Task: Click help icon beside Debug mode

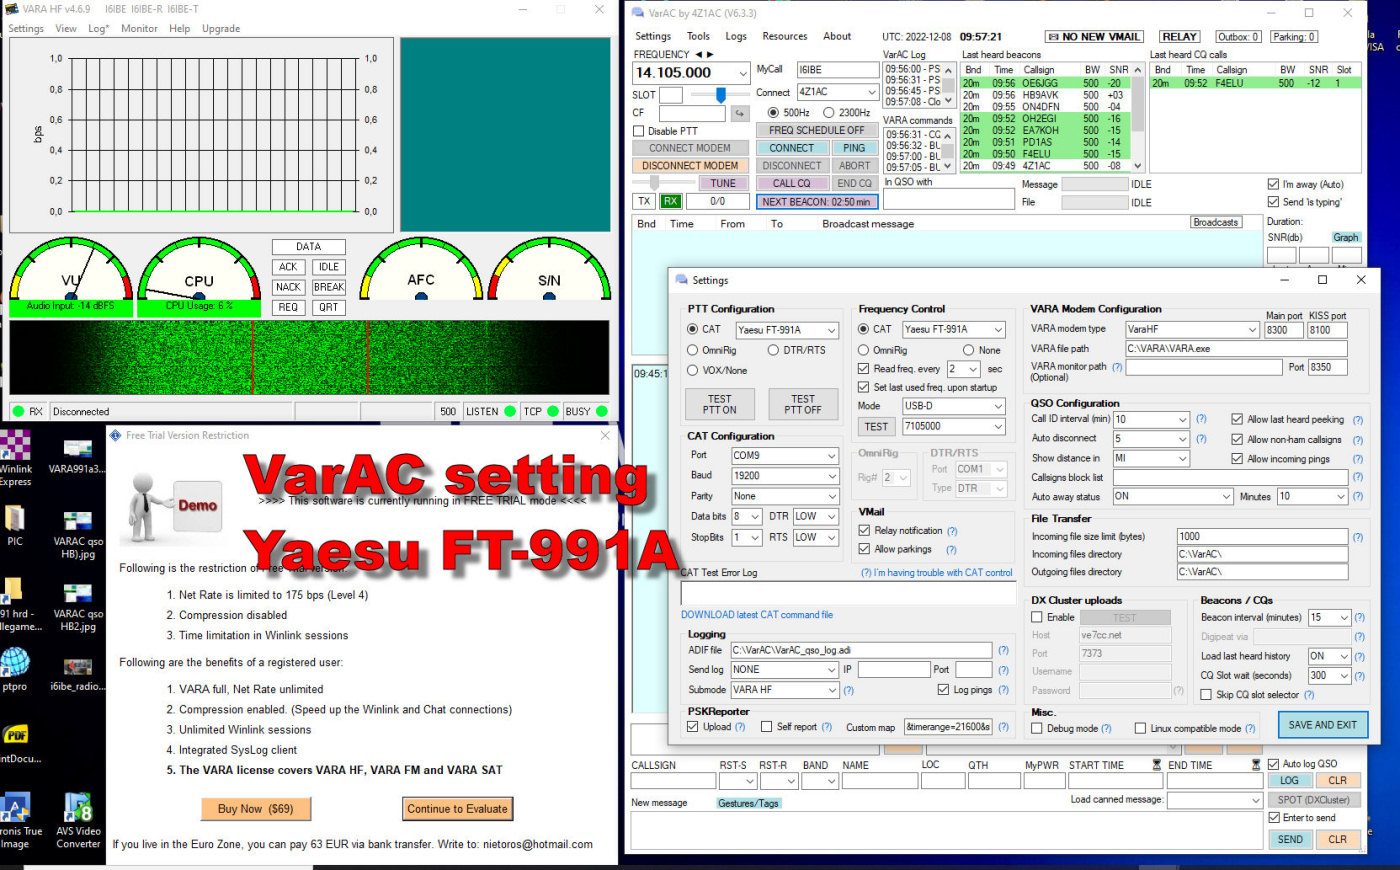Action: click(1106, 729)
